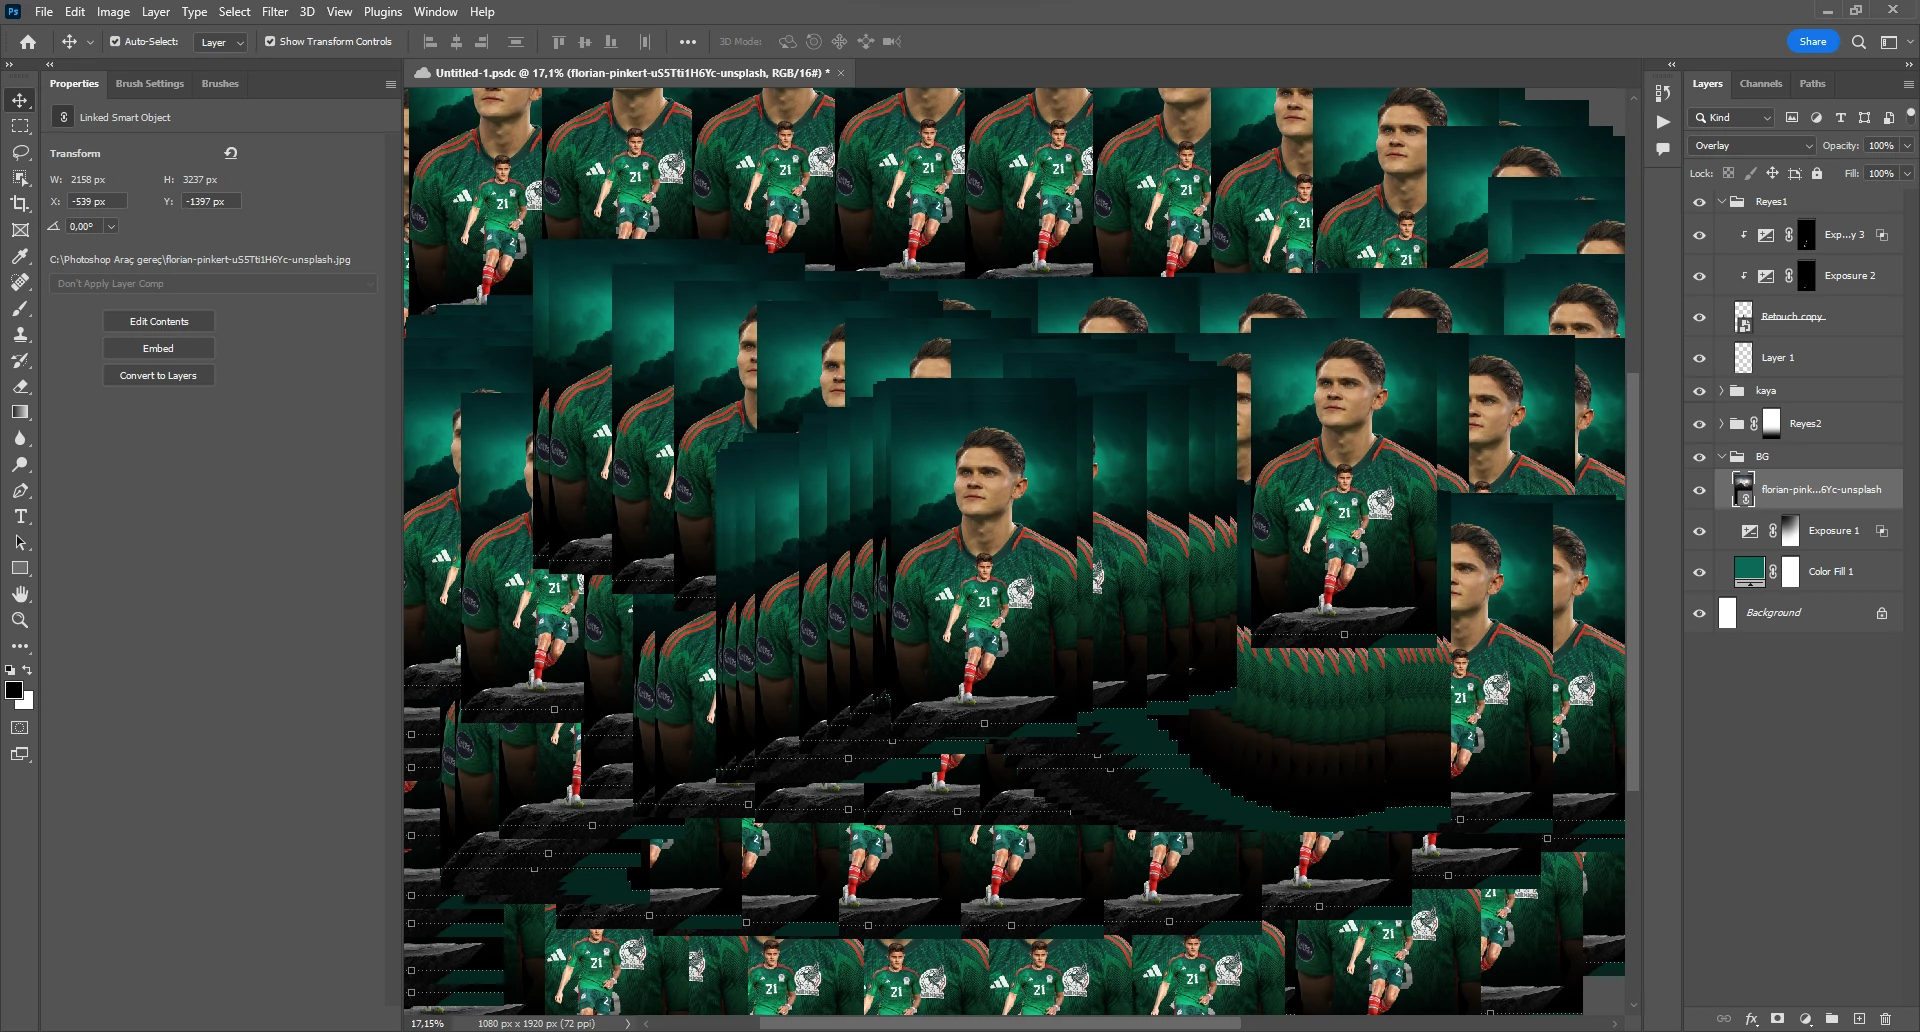
Task: Create a new layer
Action: point(1859,1019)
